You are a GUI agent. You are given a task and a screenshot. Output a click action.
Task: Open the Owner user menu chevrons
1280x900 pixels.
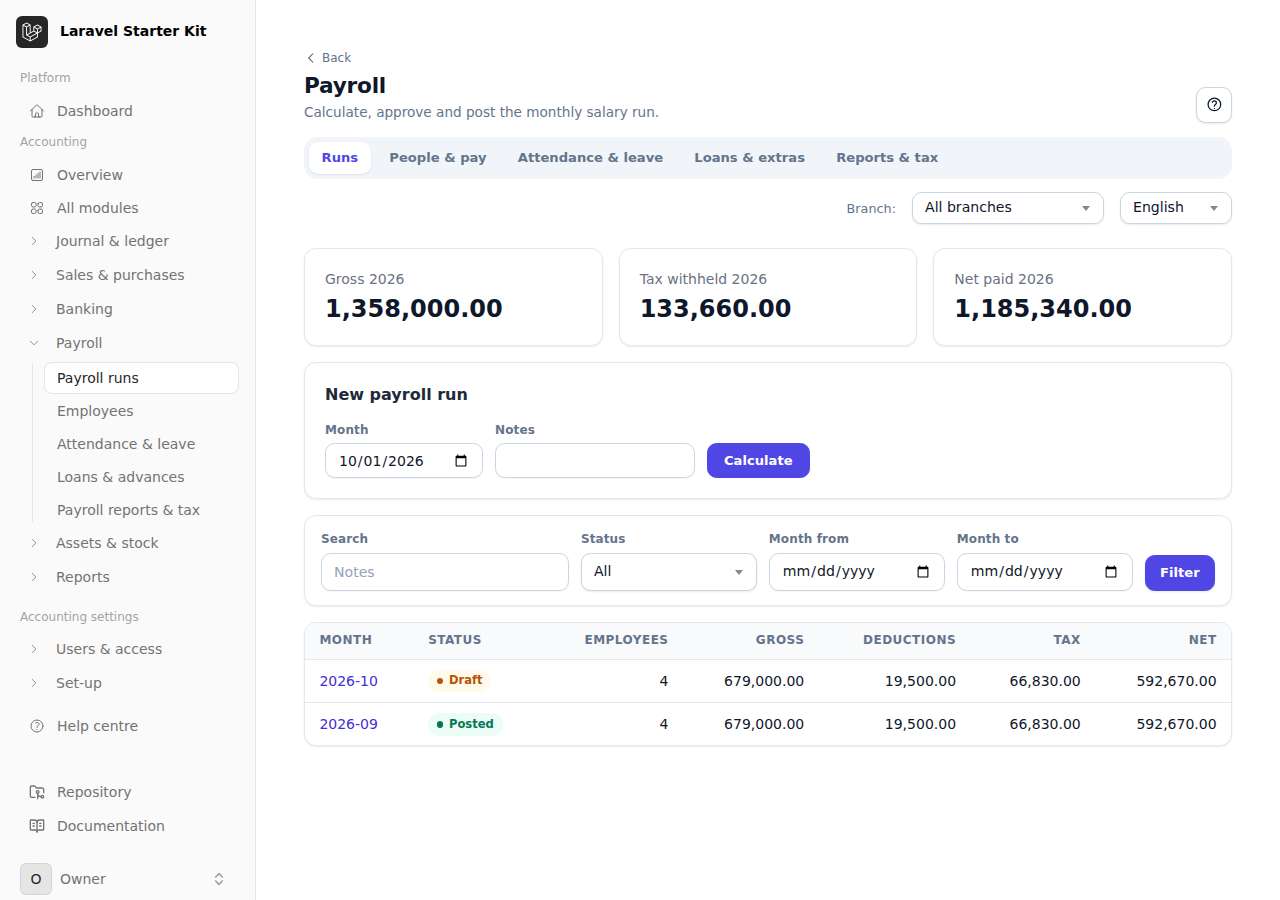click(x=219, y=879)
